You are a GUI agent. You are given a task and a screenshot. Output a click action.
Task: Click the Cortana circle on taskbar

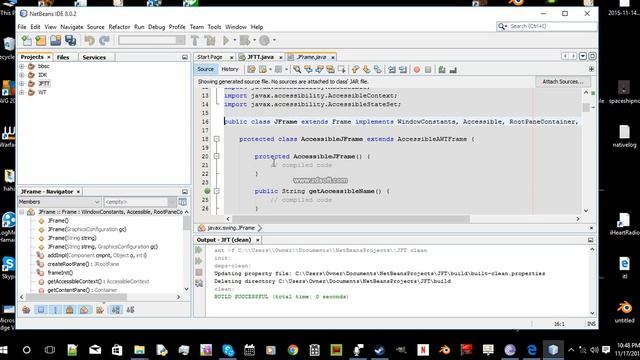pos(27,350)
